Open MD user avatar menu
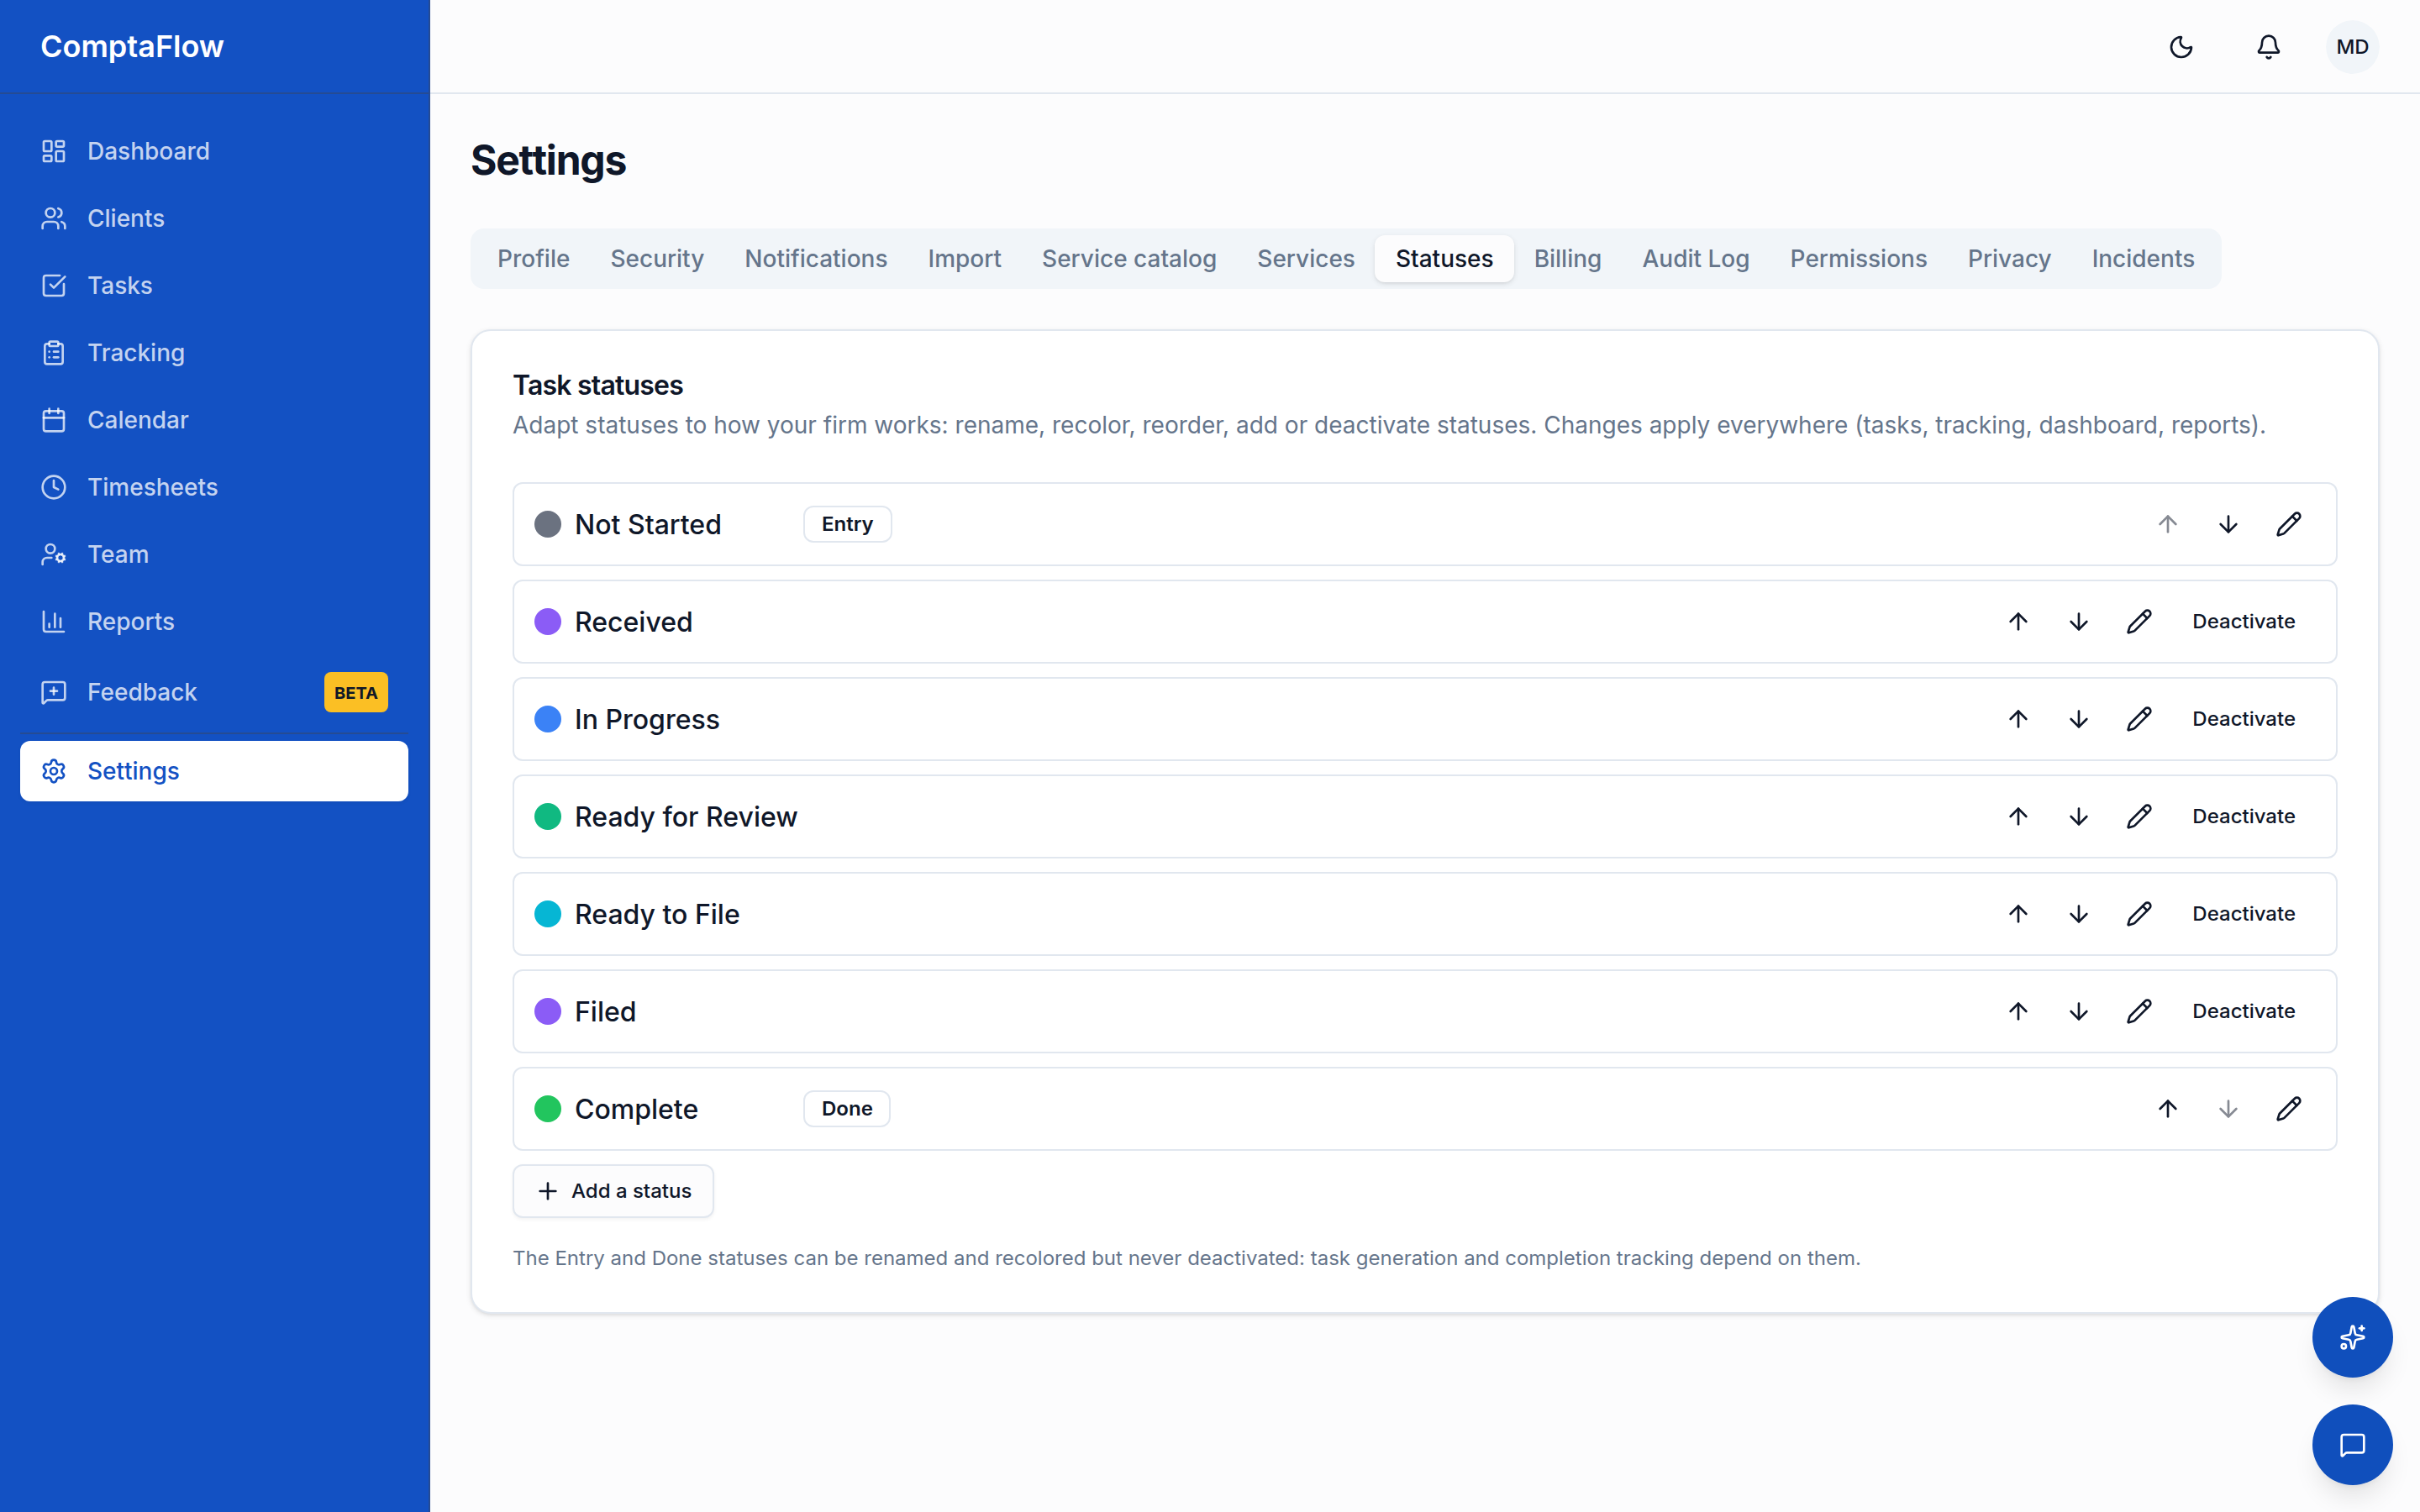2420x1512 pixels. [x=2352, y=47]
